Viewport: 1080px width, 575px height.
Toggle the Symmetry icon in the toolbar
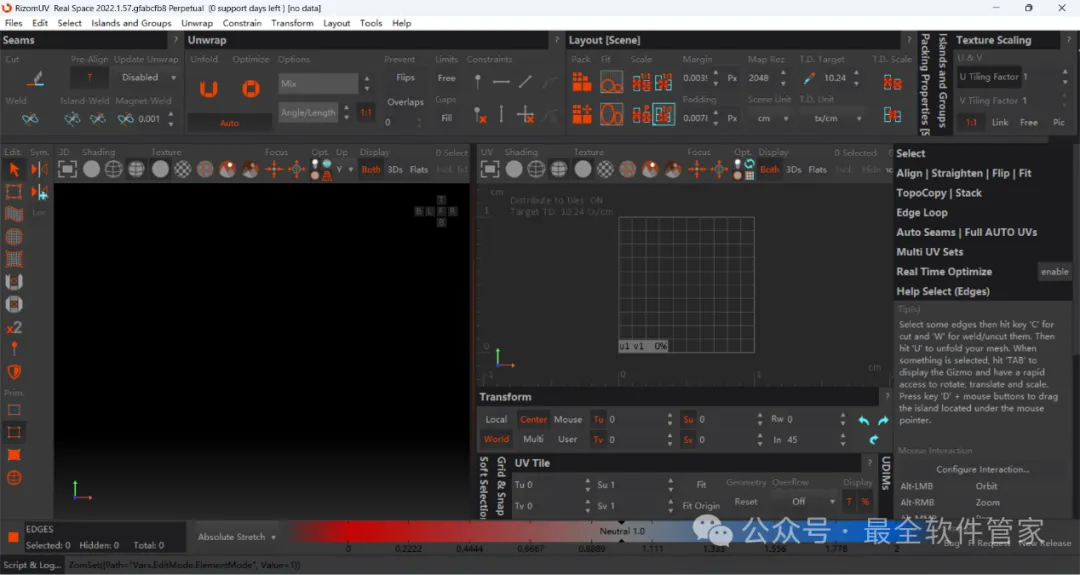click(40, 169)
